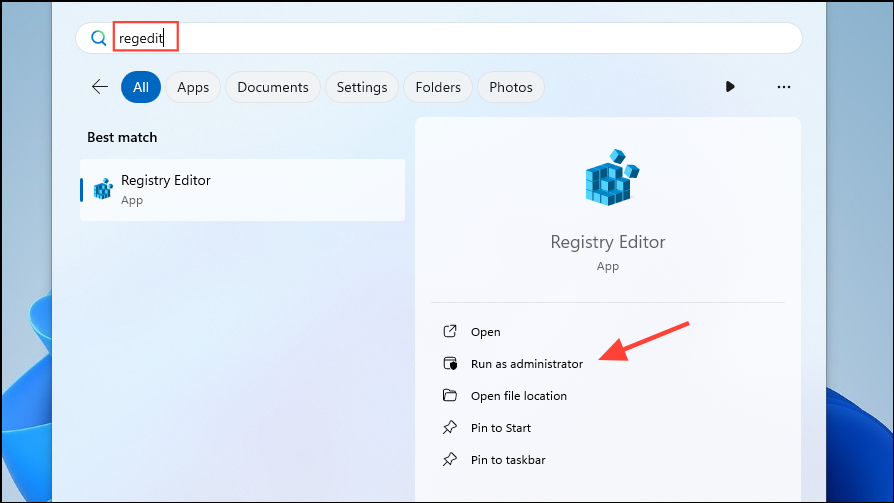Screen dimensions: 894x503
Task: Show more filters with the play arrow
Action: [730, 87]
